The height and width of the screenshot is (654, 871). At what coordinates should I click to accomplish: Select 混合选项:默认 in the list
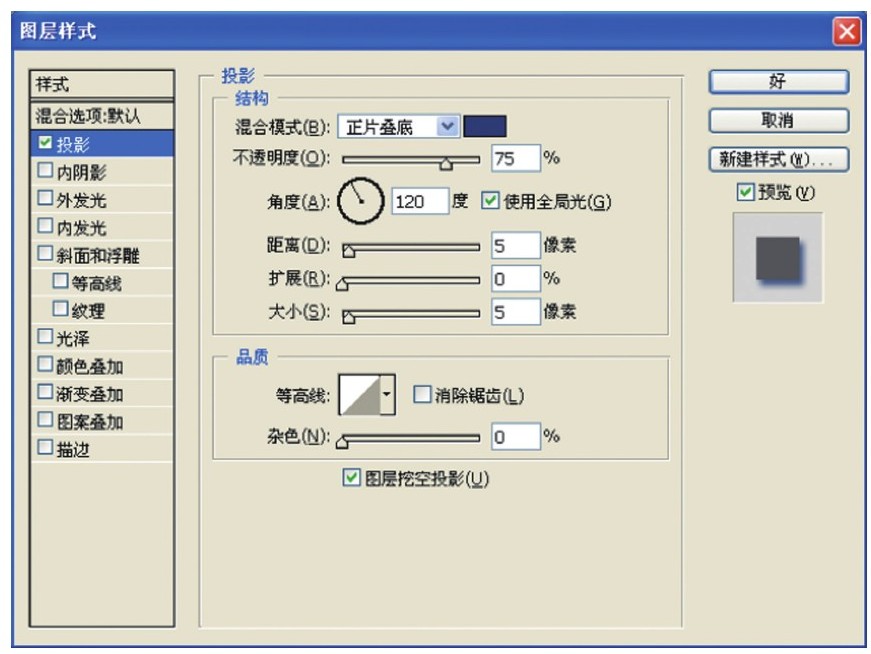point(102,116)
